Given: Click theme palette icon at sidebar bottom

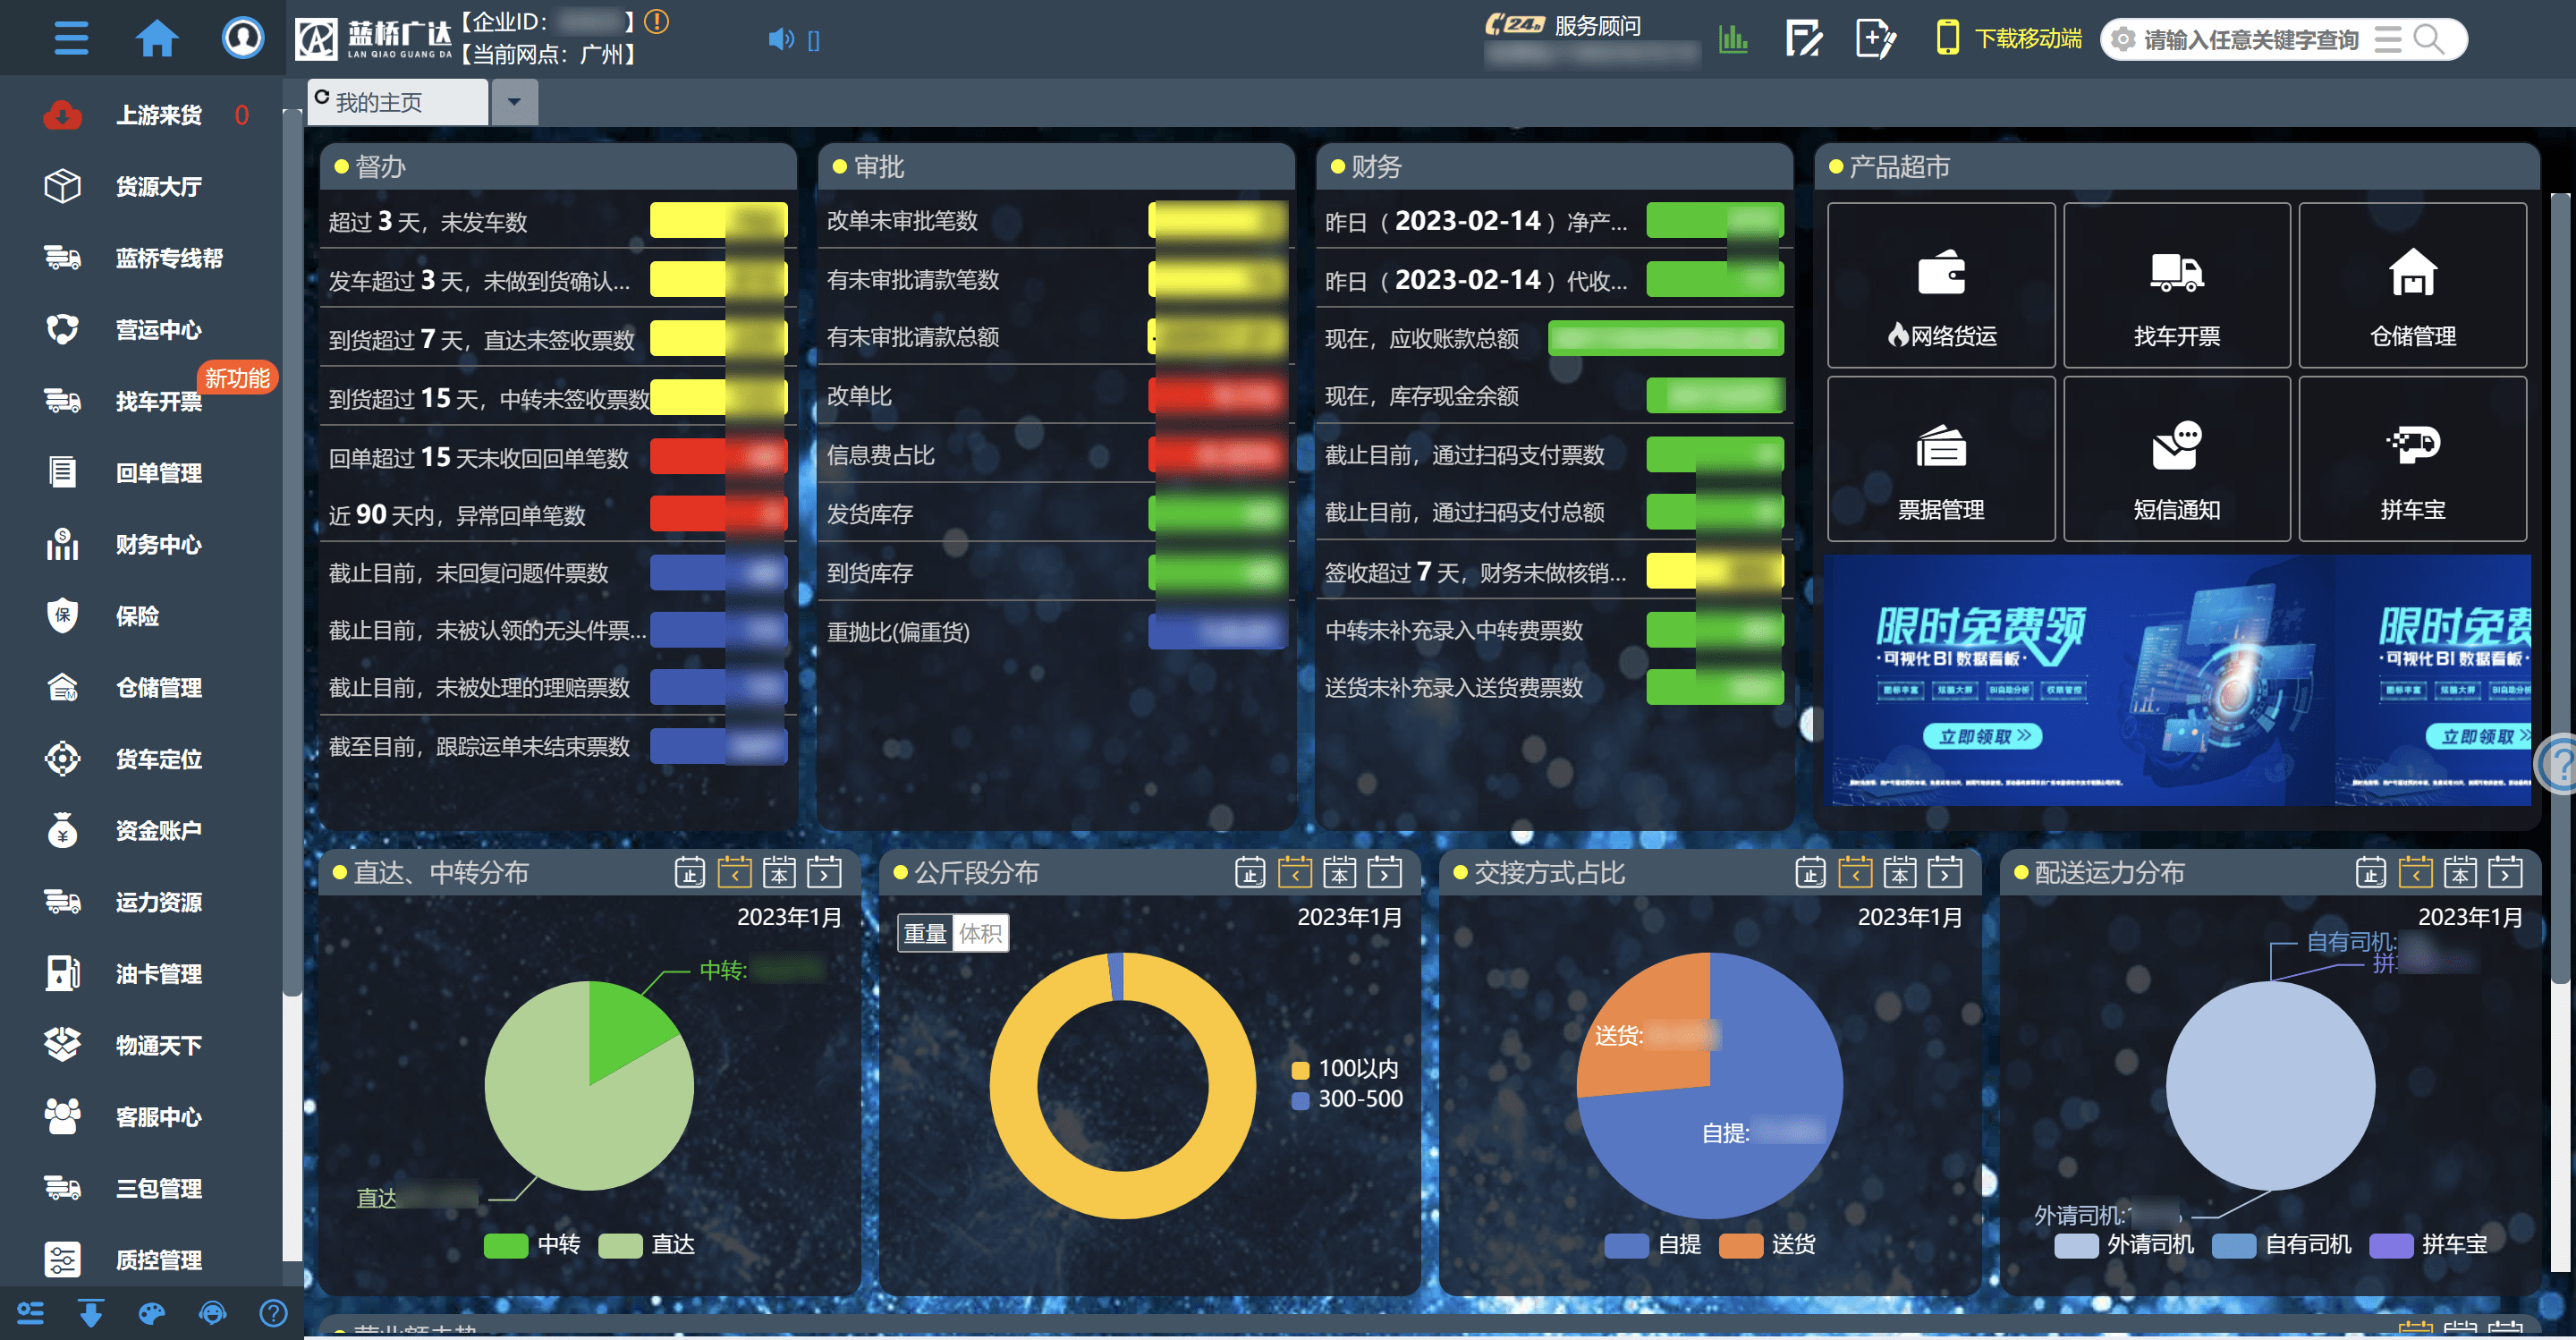Looking at the screenshot, I should tap(151, 1313).
